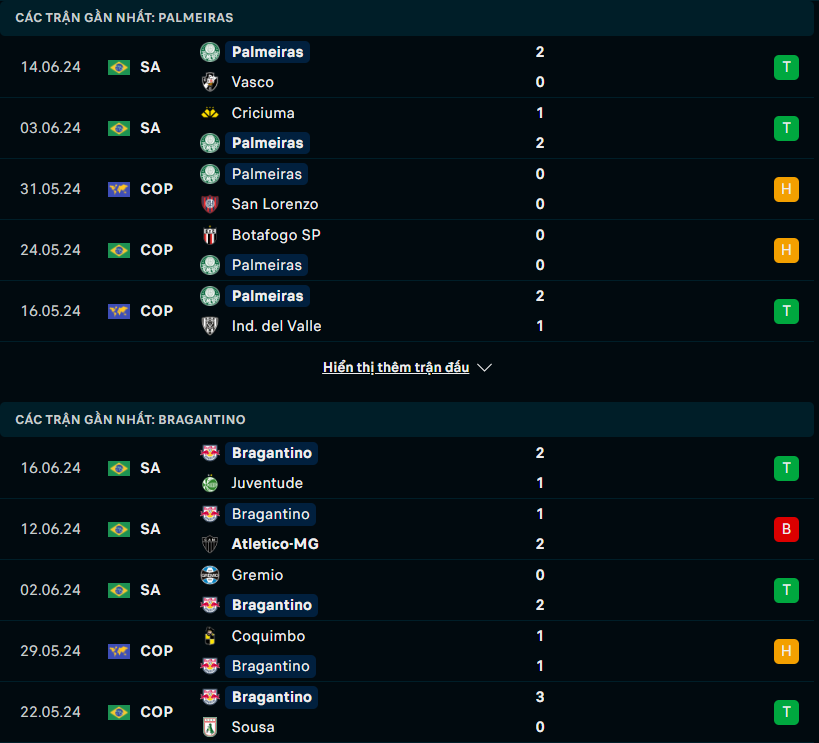
Task: Open Coquimbo team page
Action: point(268,636)
